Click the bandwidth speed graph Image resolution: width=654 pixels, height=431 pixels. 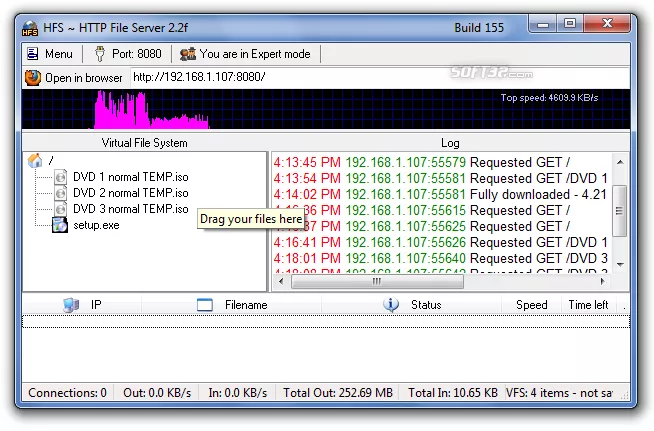326,109
